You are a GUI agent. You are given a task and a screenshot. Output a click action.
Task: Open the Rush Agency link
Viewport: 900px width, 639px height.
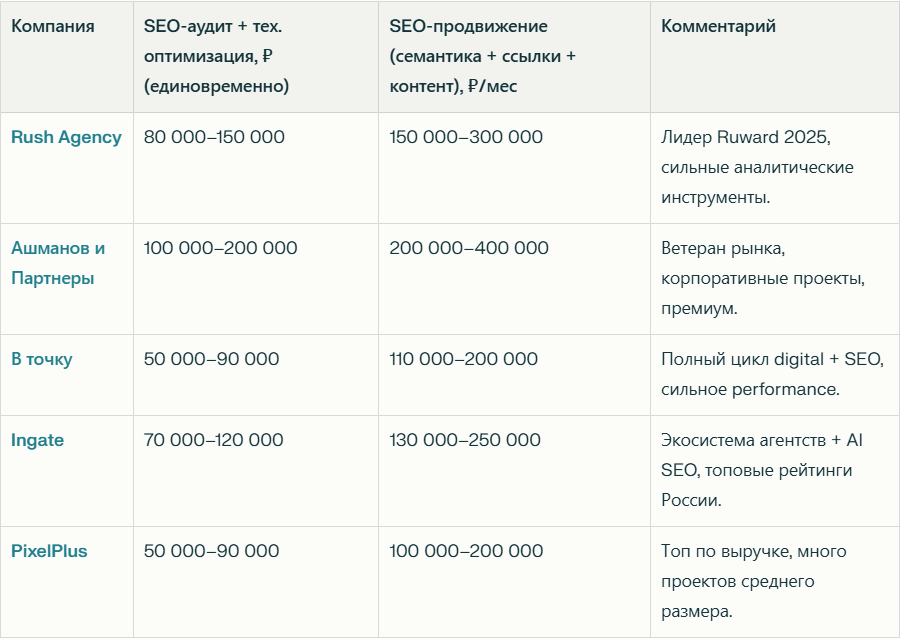66,137
